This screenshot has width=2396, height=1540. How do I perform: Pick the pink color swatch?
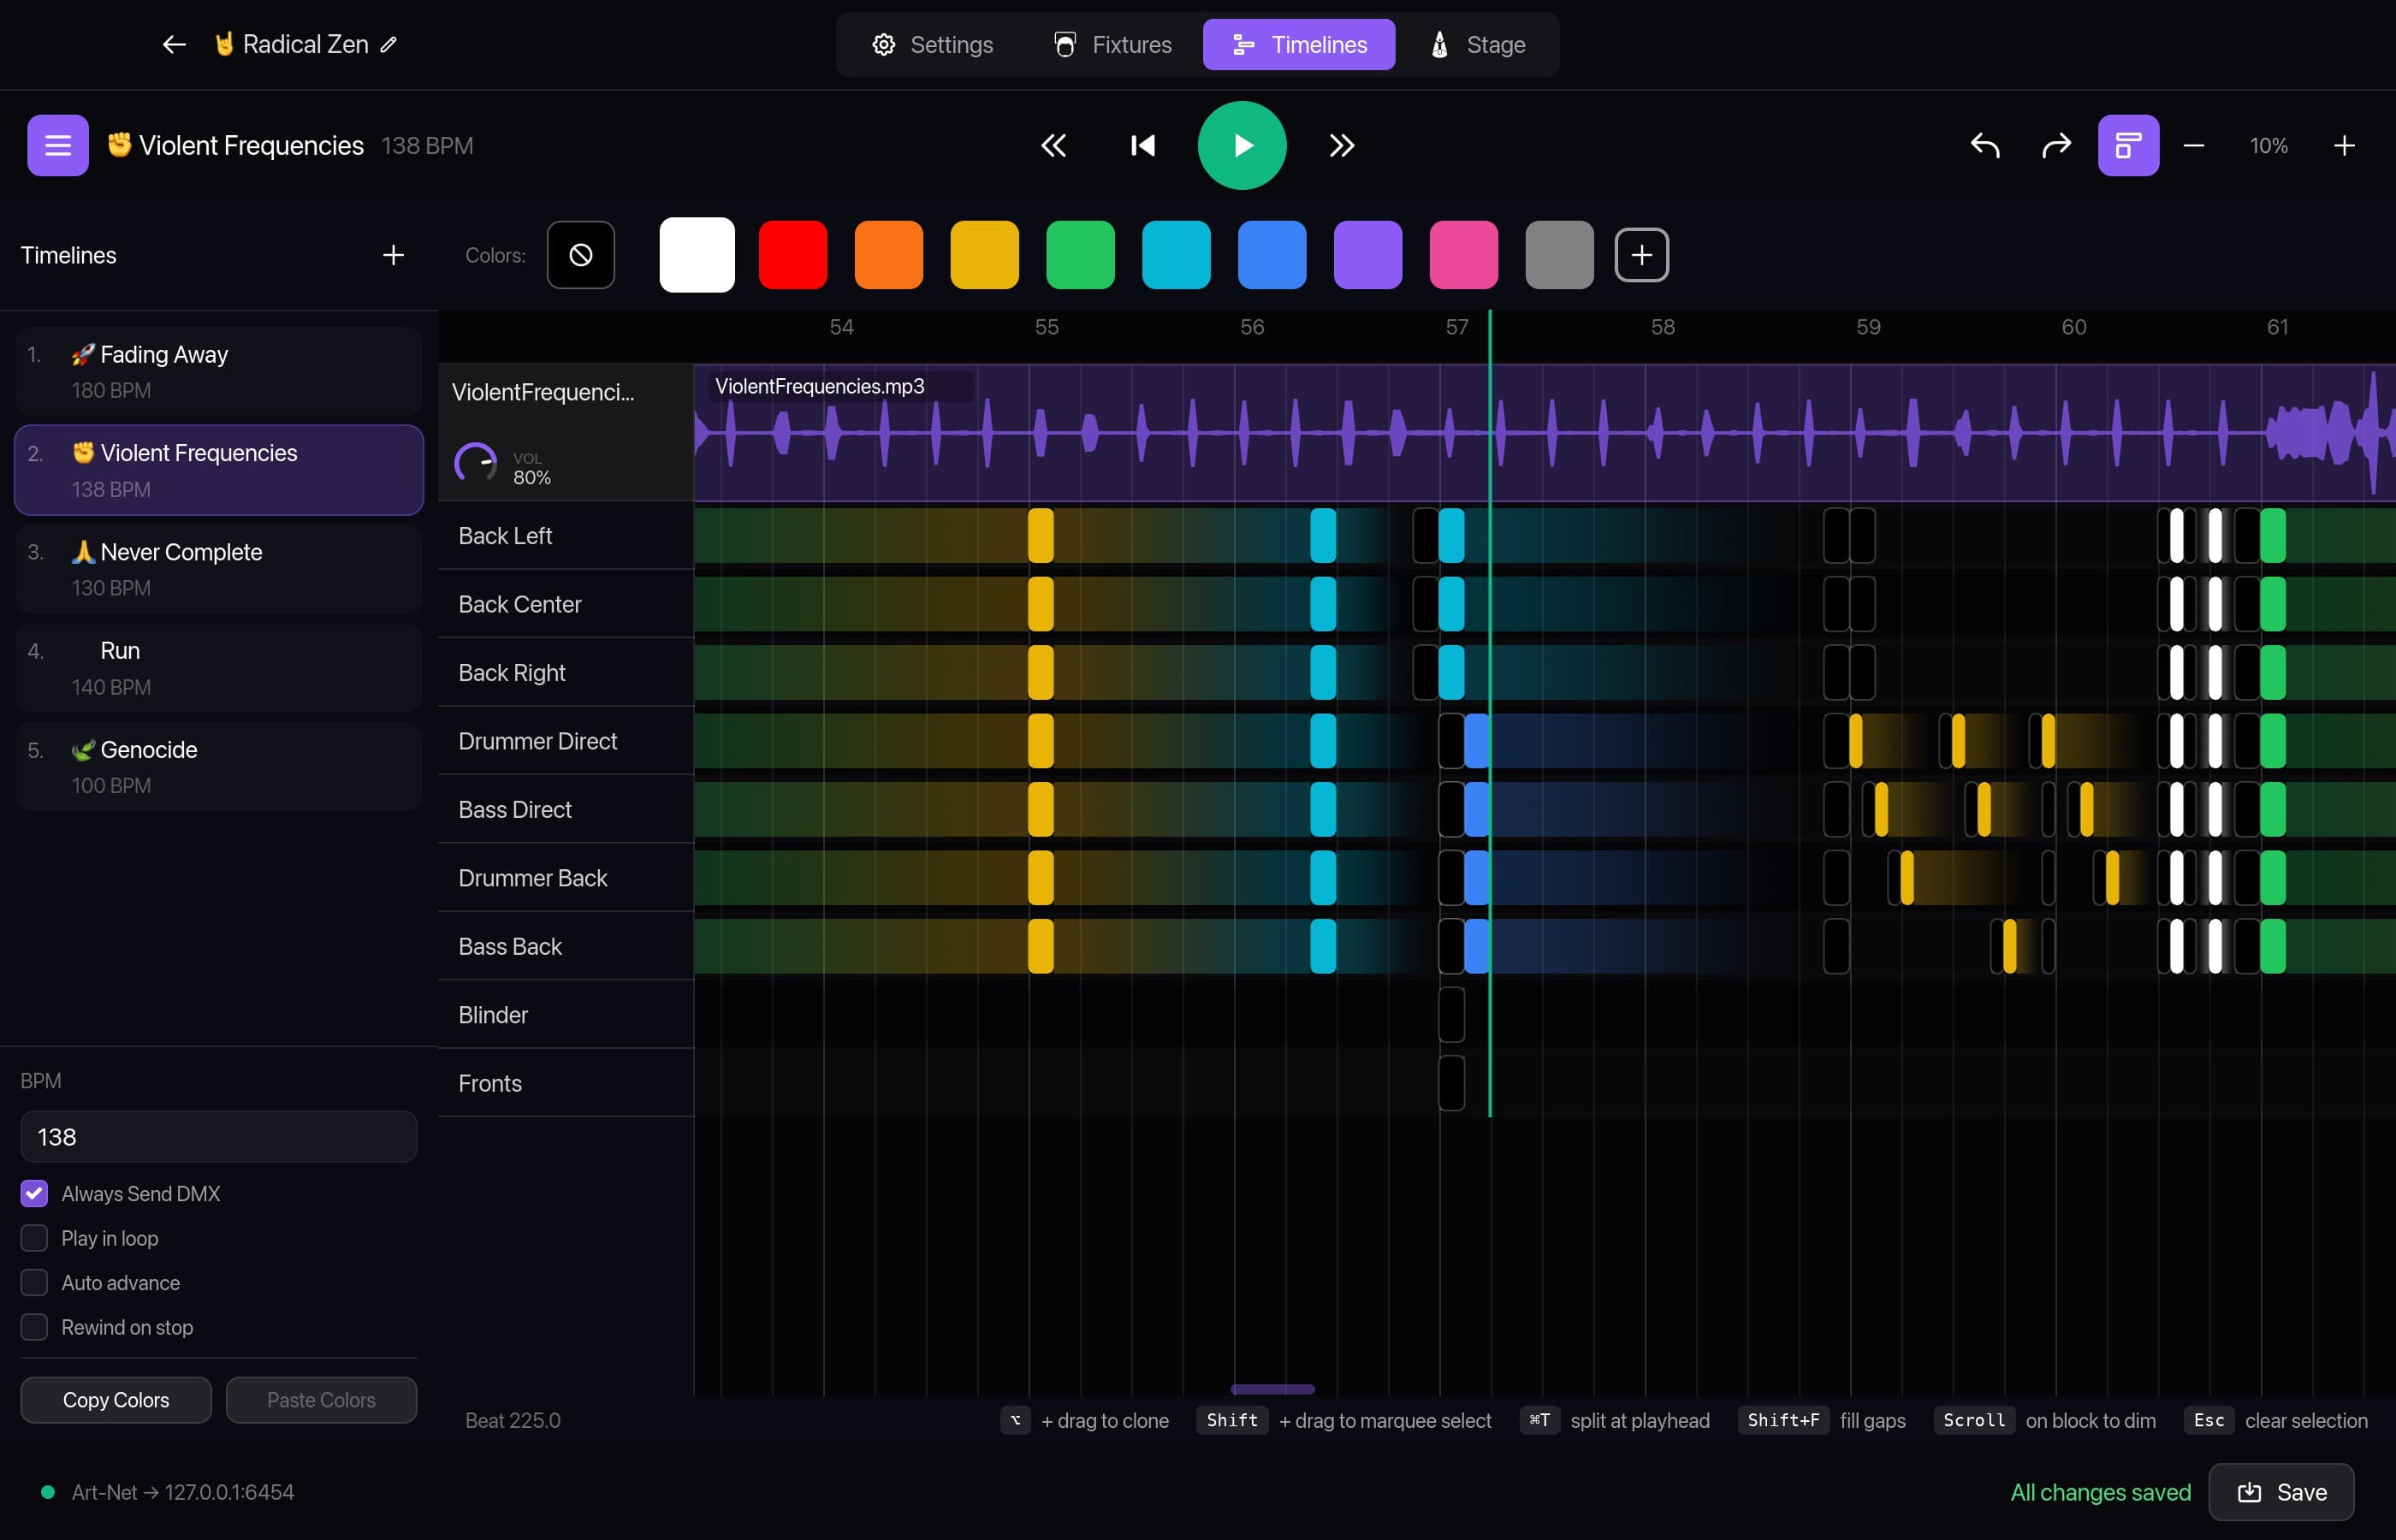[x=1464, y=255]
